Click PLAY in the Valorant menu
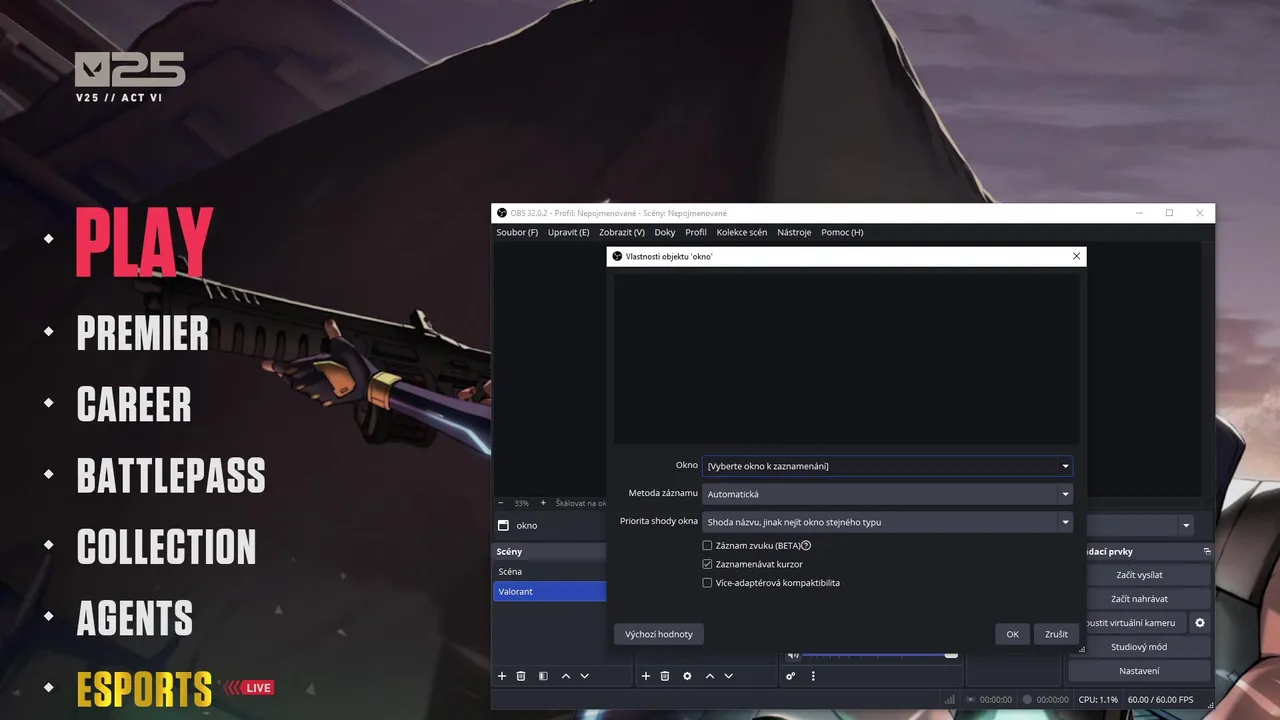The width and height of the screenshot is (1280, 720). pos(144,241)
